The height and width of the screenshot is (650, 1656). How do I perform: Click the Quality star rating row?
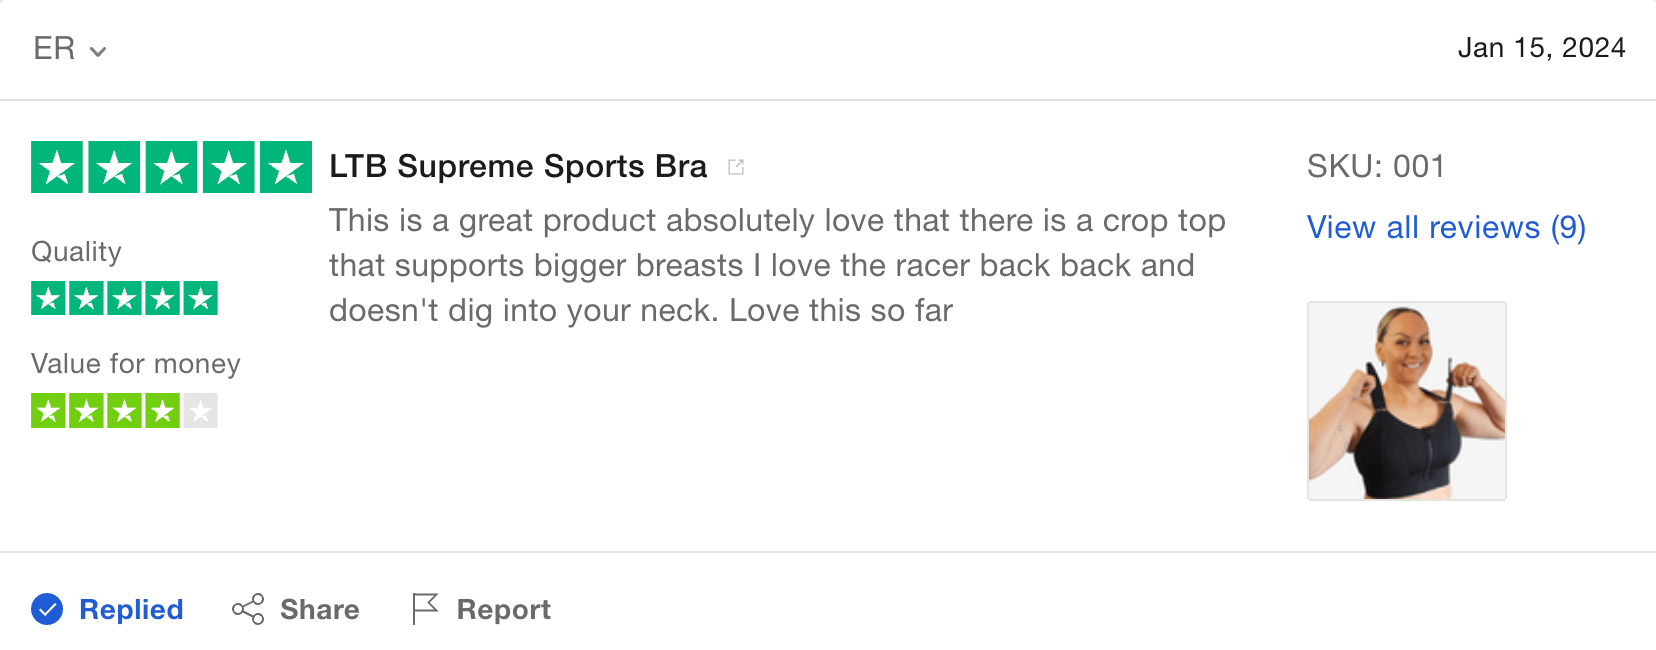pos(124,298)
